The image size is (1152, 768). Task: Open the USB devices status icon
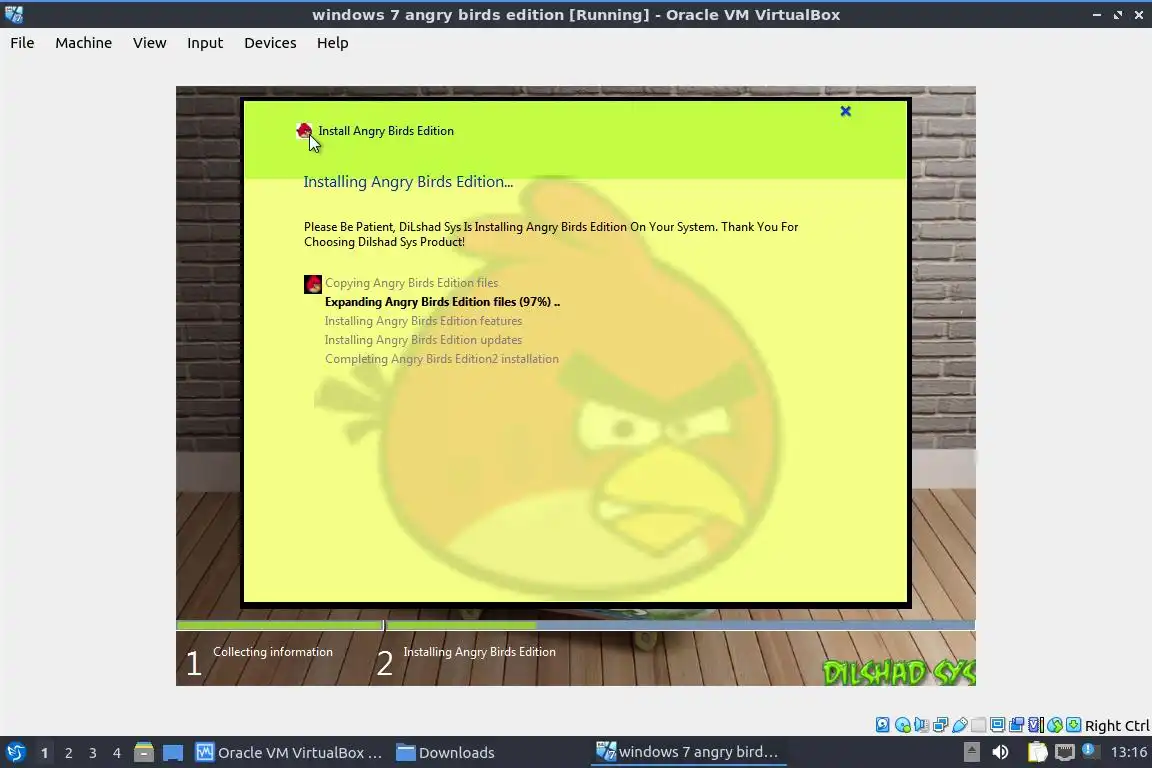click(960, 725)
